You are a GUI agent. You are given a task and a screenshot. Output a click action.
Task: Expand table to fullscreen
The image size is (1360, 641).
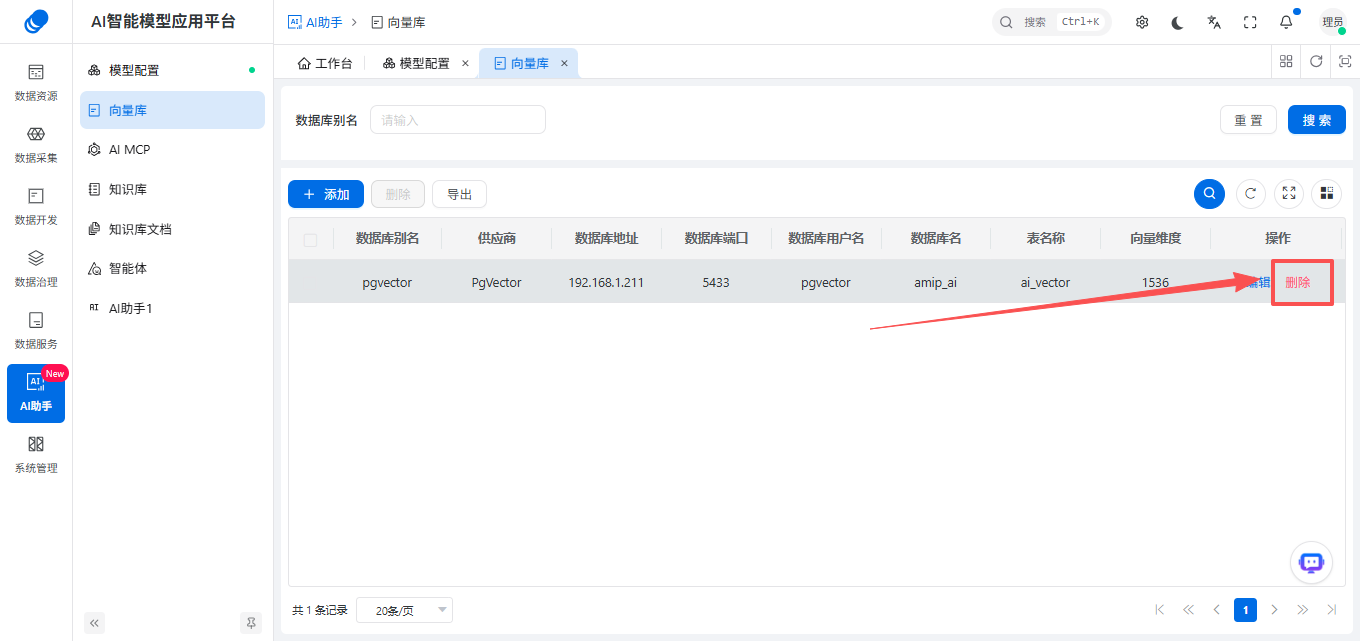coord(1289,193)
